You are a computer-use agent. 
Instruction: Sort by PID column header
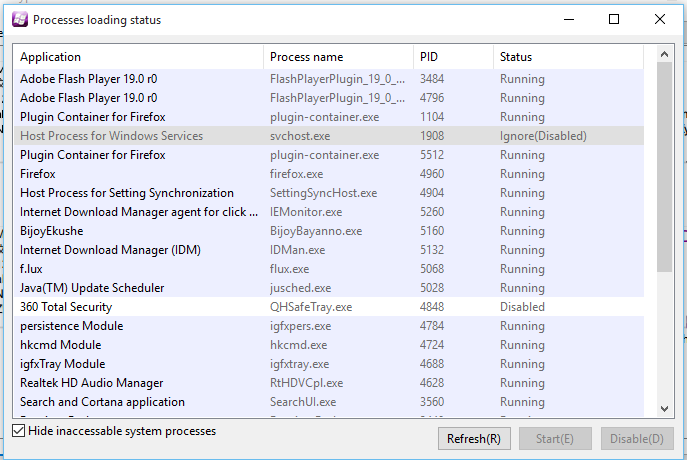452,57
